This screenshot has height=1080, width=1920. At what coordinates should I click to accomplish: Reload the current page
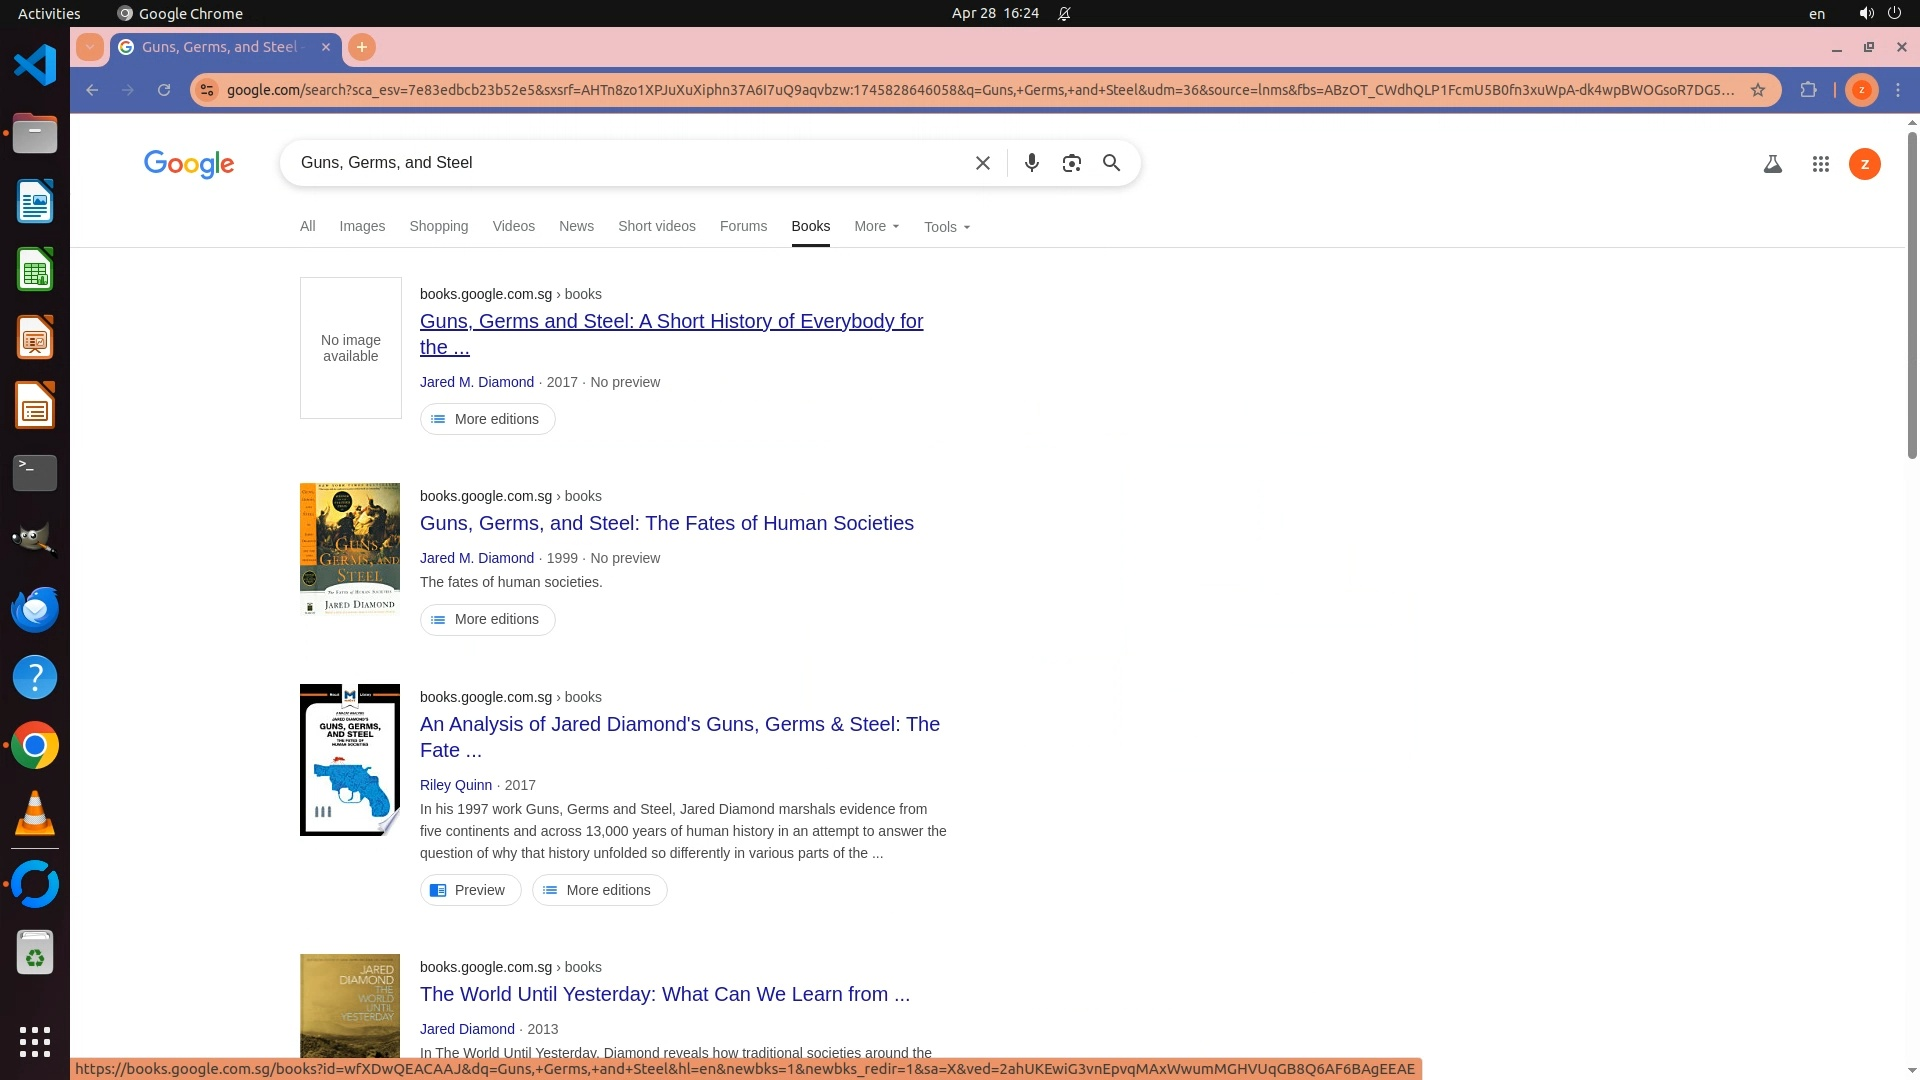pyautogui.click(x=164, y=90)
